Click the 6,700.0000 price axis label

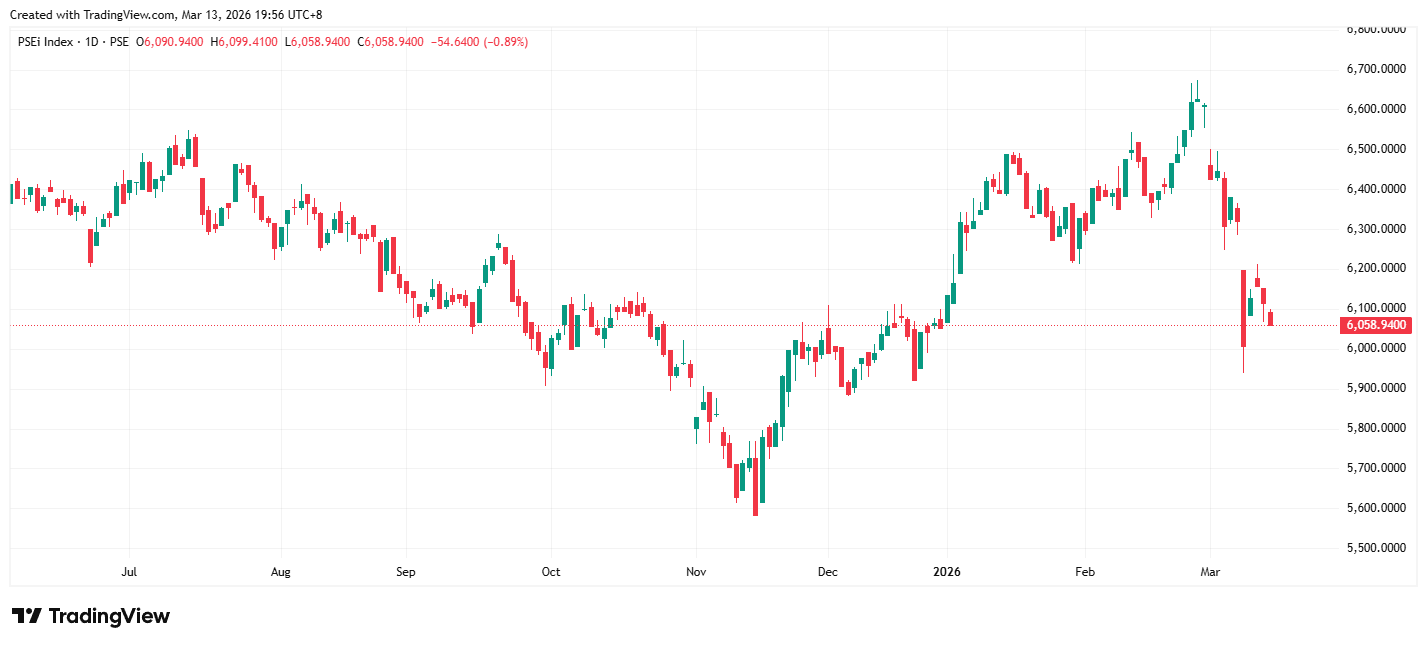[x=1376, y=69]
